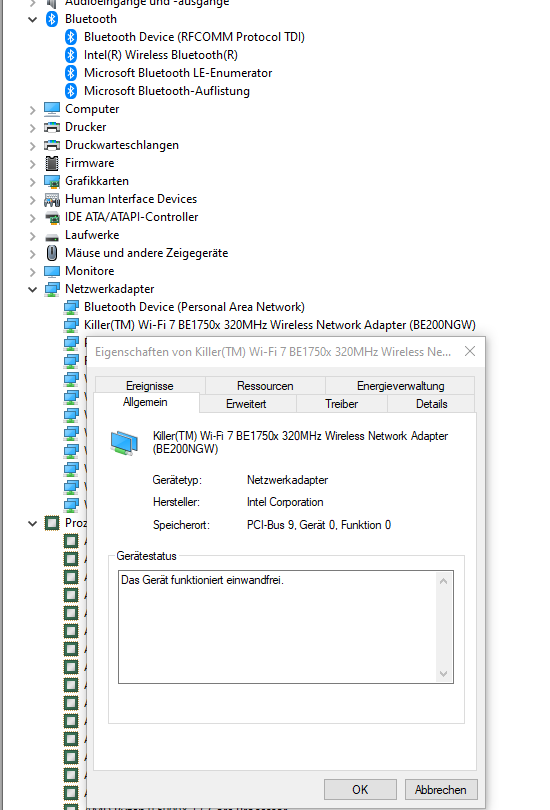Collapse the Netzwerkadapter category

pyautogui.click(x=33, y=290)
